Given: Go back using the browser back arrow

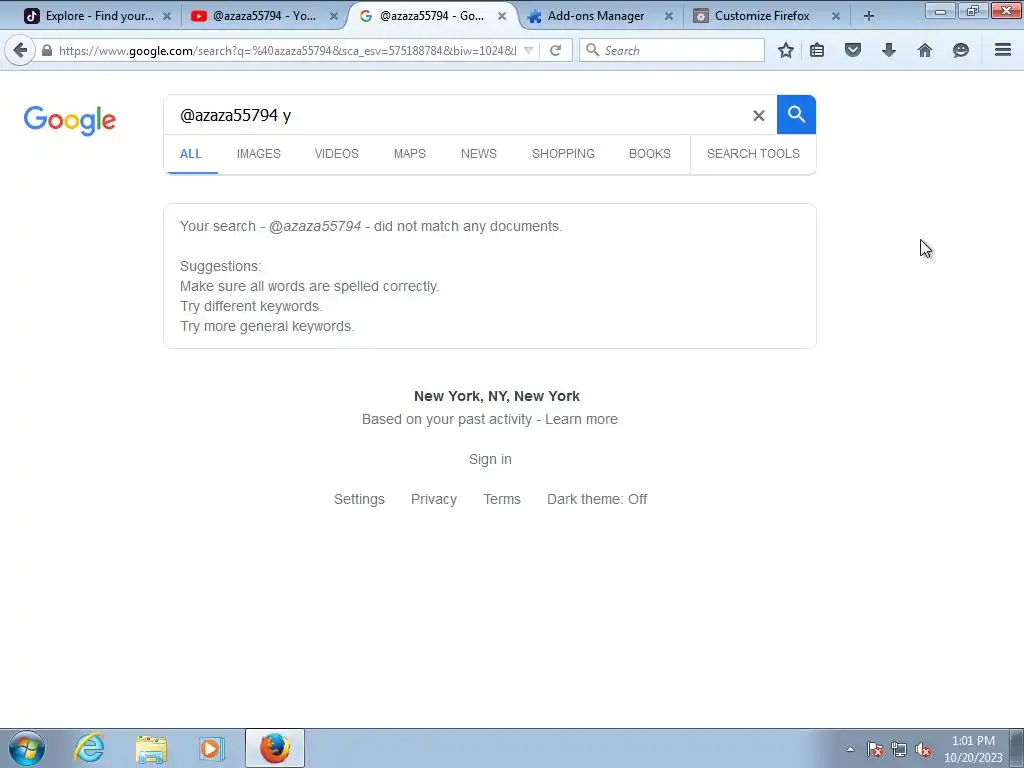Looking at the screenshot, I should coord(20,50).
